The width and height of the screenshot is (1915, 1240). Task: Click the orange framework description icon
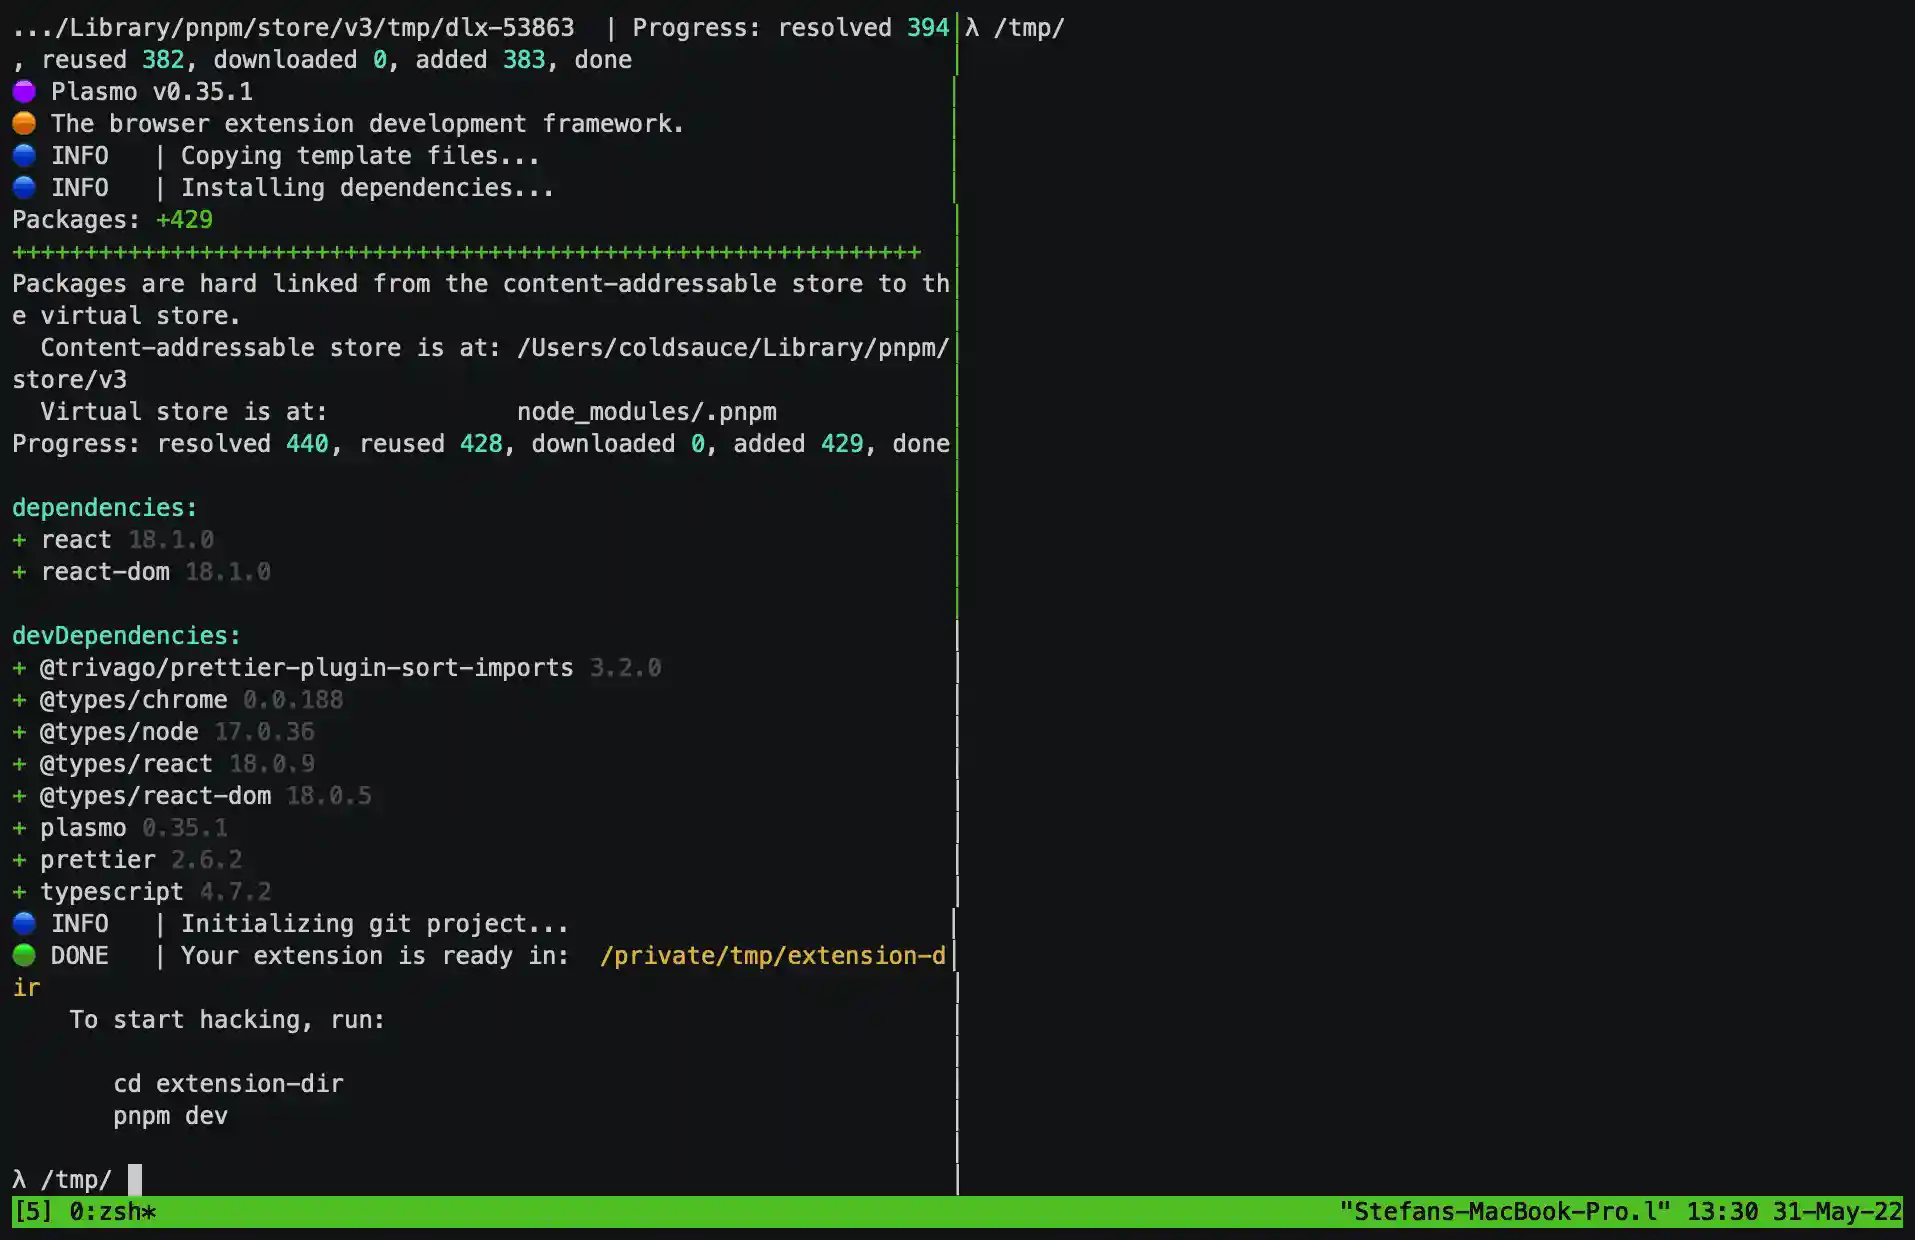click(24, 123)
